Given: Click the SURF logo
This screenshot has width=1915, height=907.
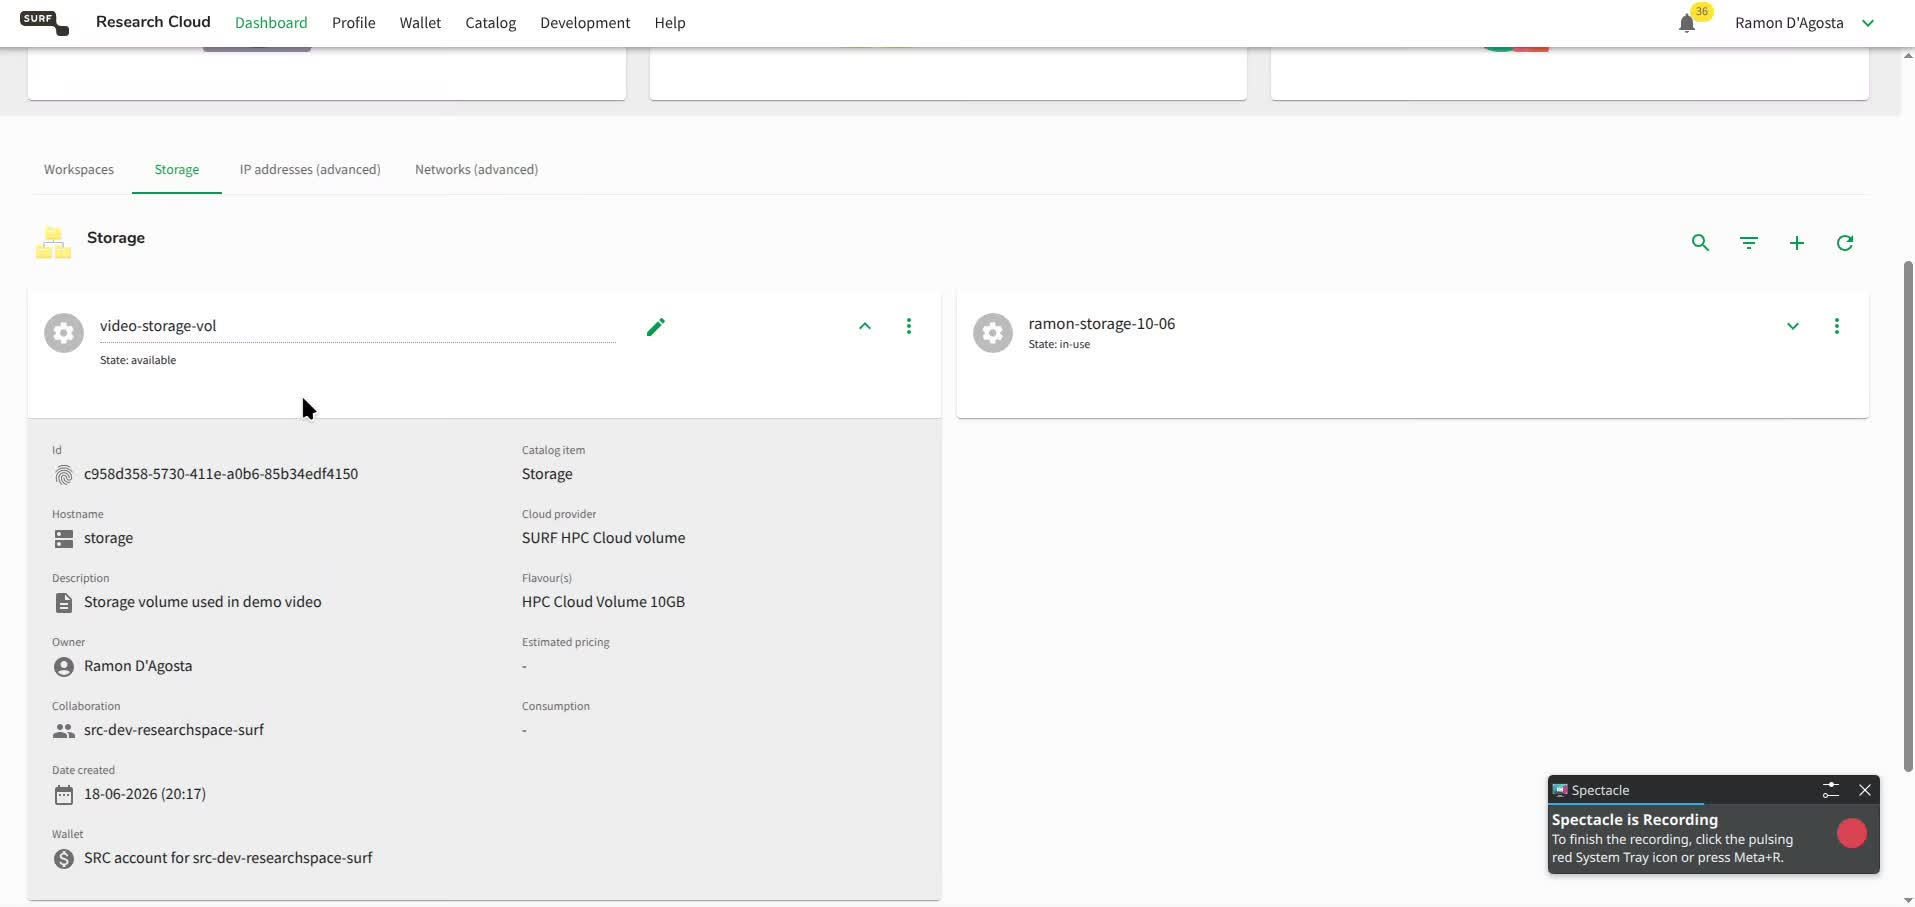Looking at the screenshot, I should 44,23.
